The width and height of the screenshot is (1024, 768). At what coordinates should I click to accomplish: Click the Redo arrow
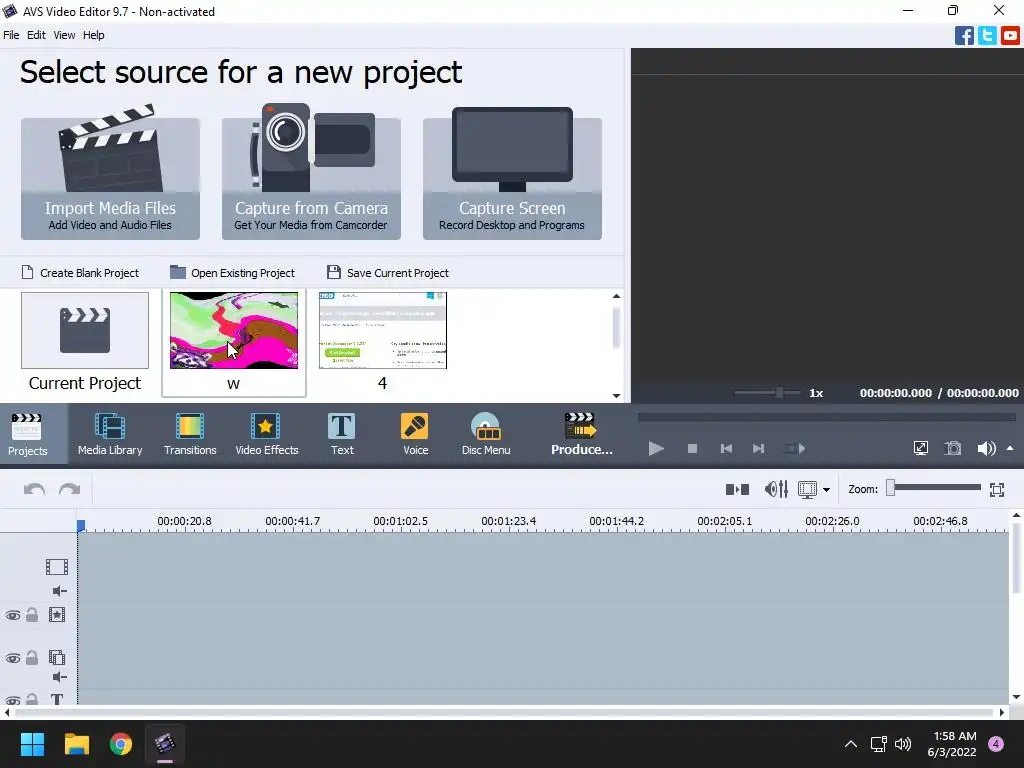(70, 489)
